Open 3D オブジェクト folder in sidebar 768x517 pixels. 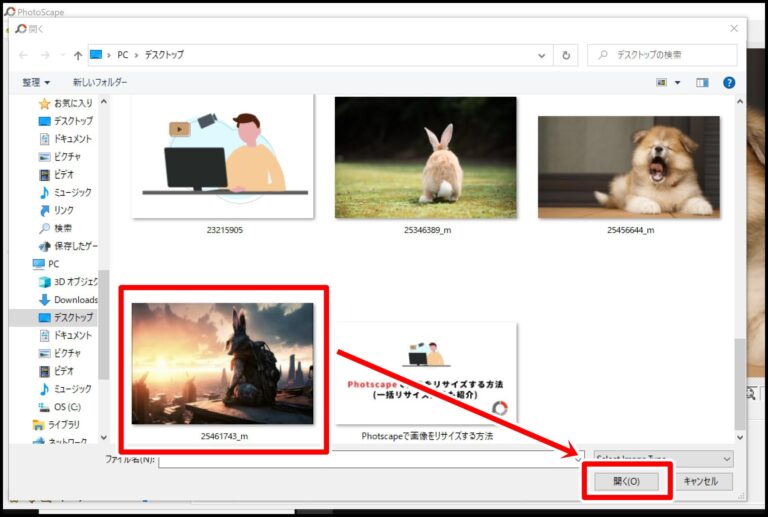coord(69,282)
